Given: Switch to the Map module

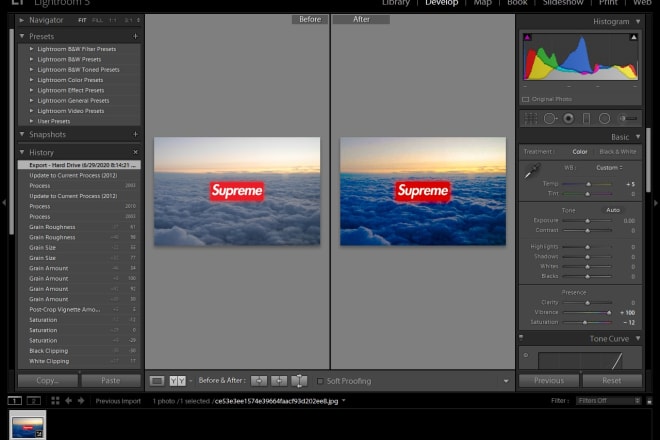Looking at the screenshot, I should point(482,3).
